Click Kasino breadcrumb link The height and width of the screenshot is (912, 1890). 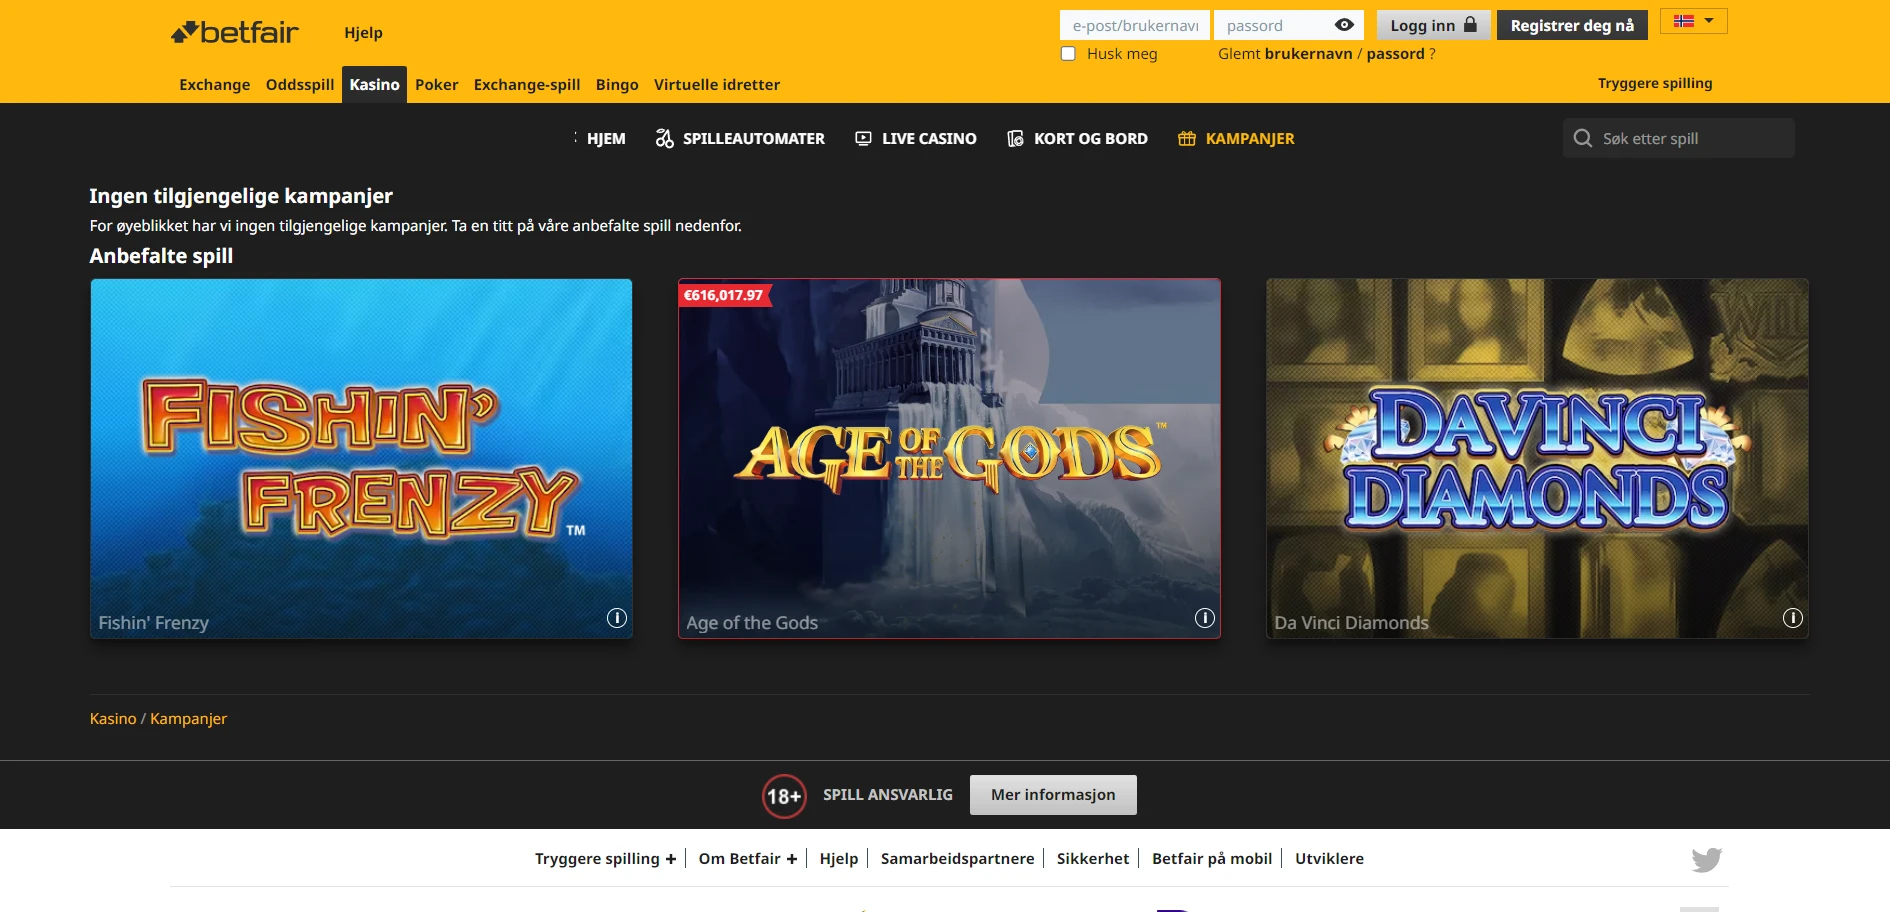coord(113,719)
